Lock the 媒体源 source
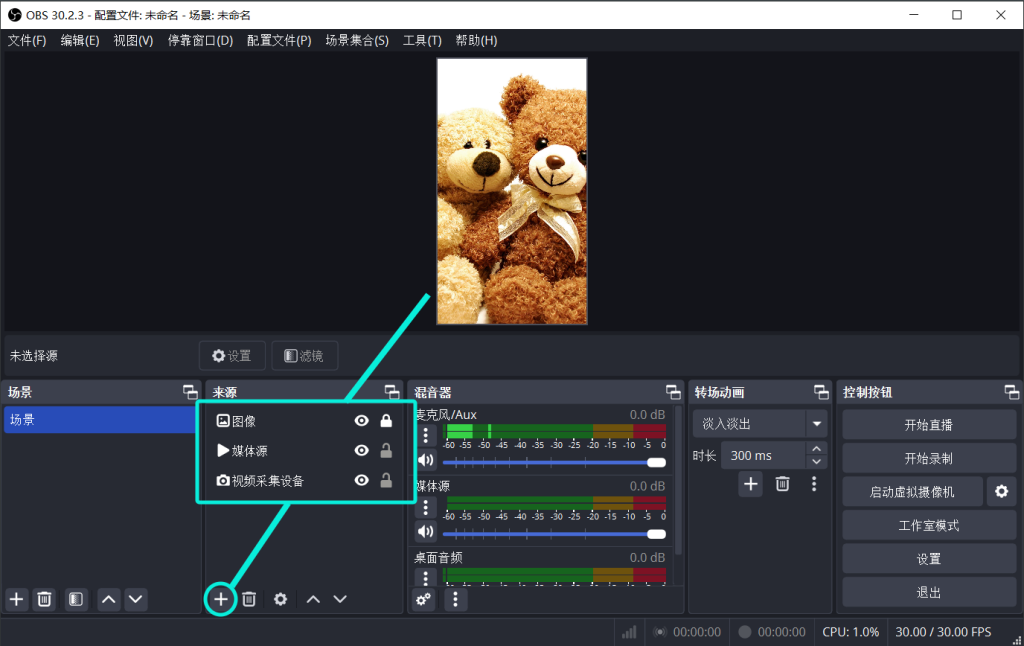 click(386, 451)
